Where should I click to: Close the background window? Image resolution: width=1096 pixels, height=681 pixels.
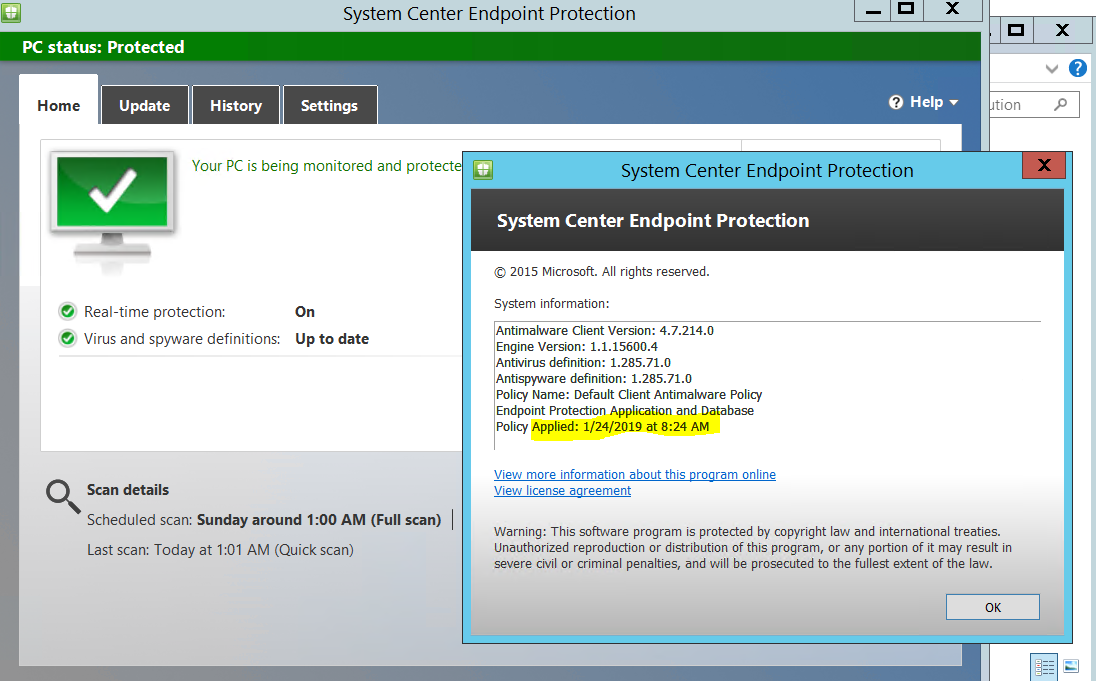coord(1062,30)
